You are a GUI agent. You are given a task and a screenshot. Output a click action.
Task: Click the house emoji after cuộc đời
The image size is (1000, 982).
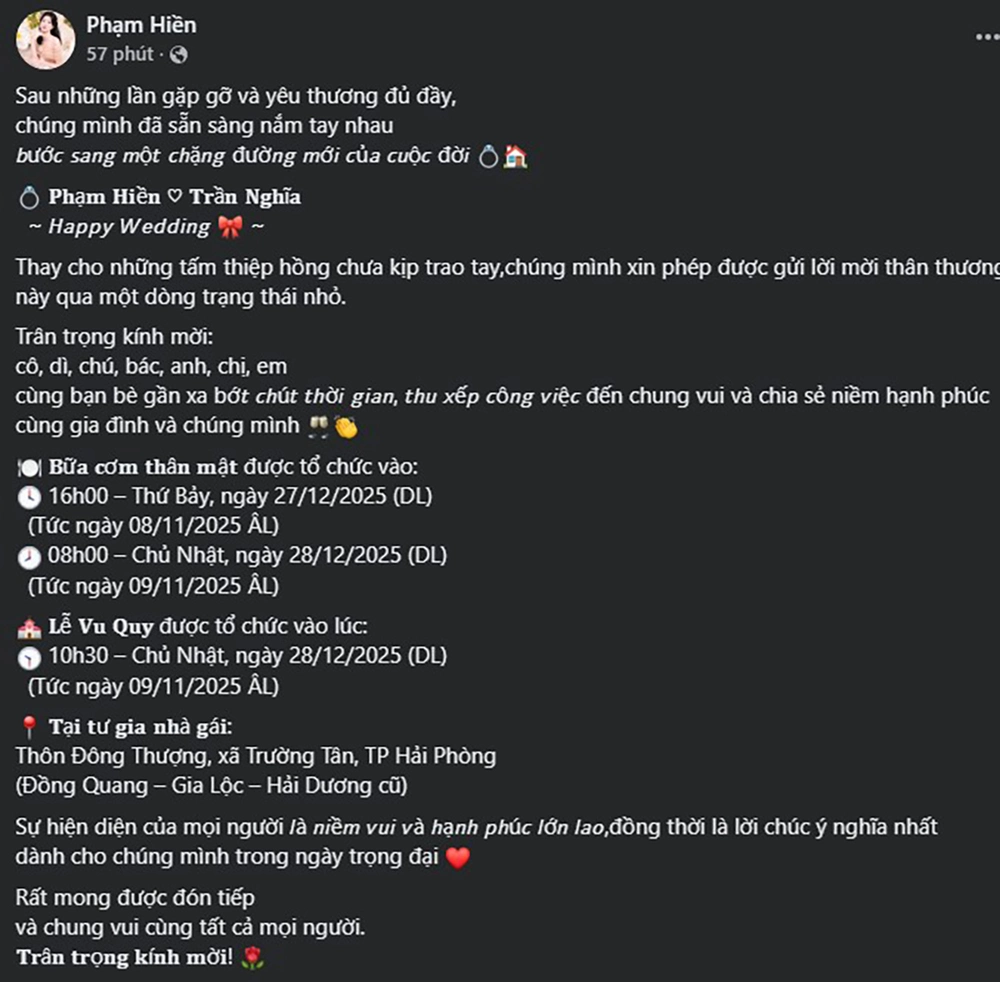pyautogui.click(x=515, y=157)
